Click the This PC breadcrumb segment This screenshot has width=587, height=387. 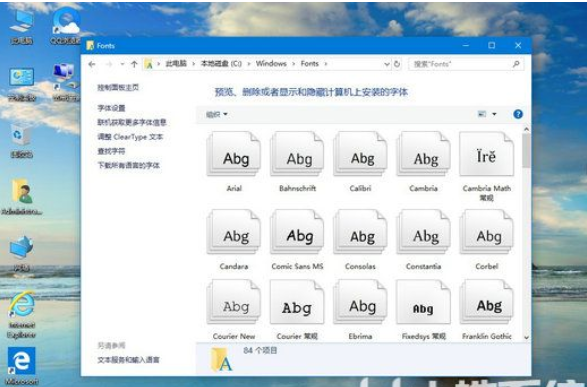point(176,64)
